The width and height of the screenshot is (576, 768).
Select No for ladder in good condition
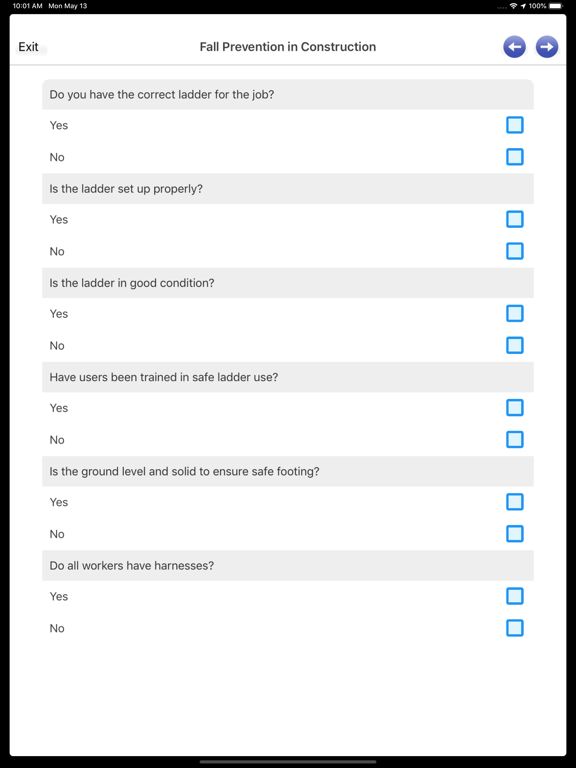(515, 345)
